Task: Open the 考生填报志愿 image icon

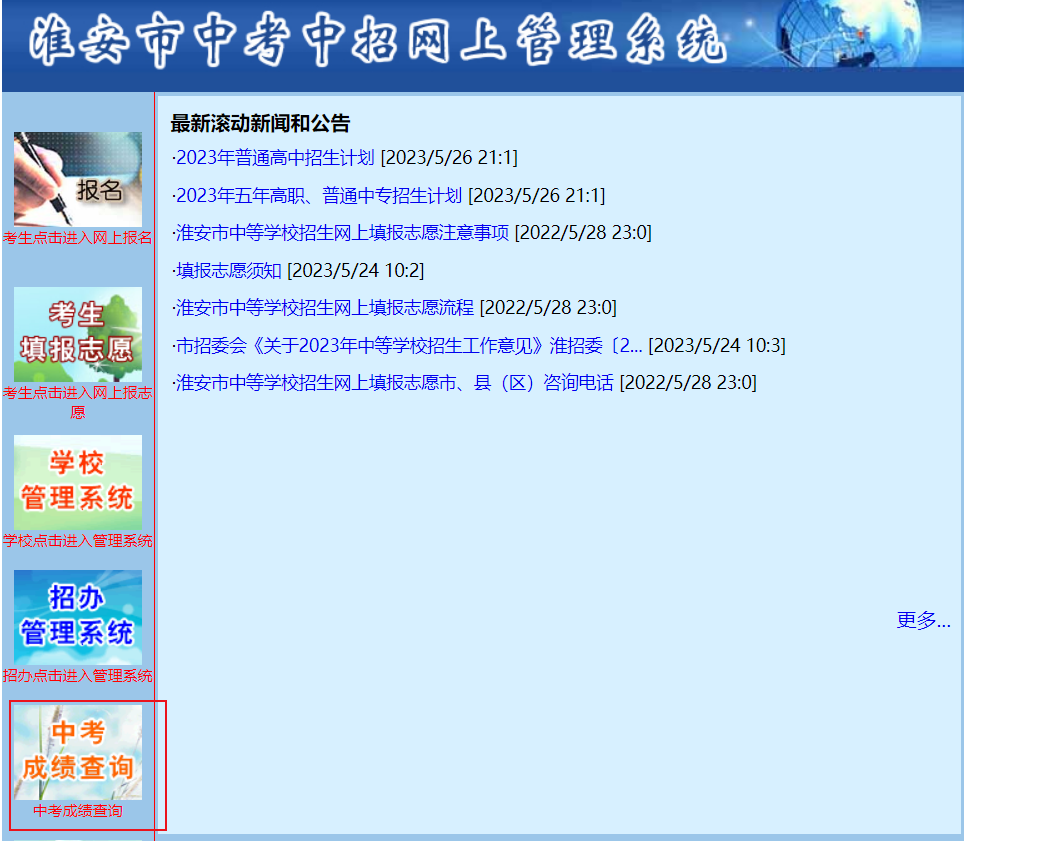Action: coord(78,335)
